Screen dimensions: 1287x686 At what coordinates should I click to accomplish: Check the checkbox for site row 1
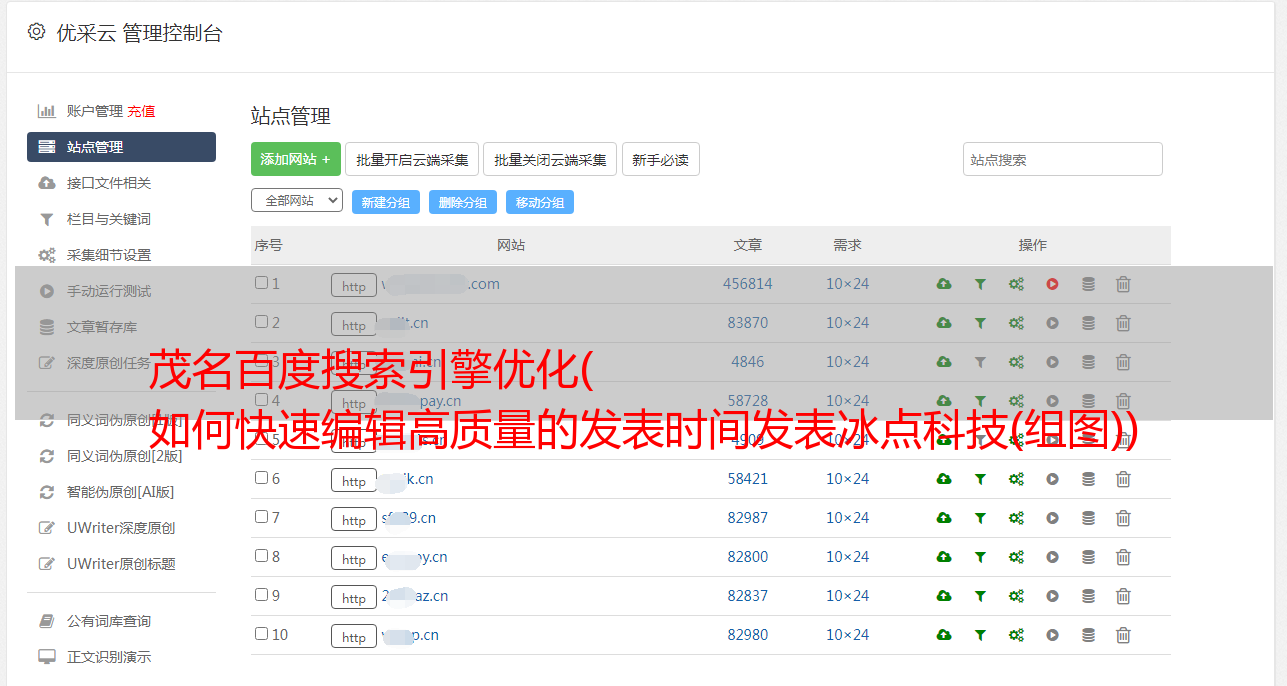click(261, 283)
